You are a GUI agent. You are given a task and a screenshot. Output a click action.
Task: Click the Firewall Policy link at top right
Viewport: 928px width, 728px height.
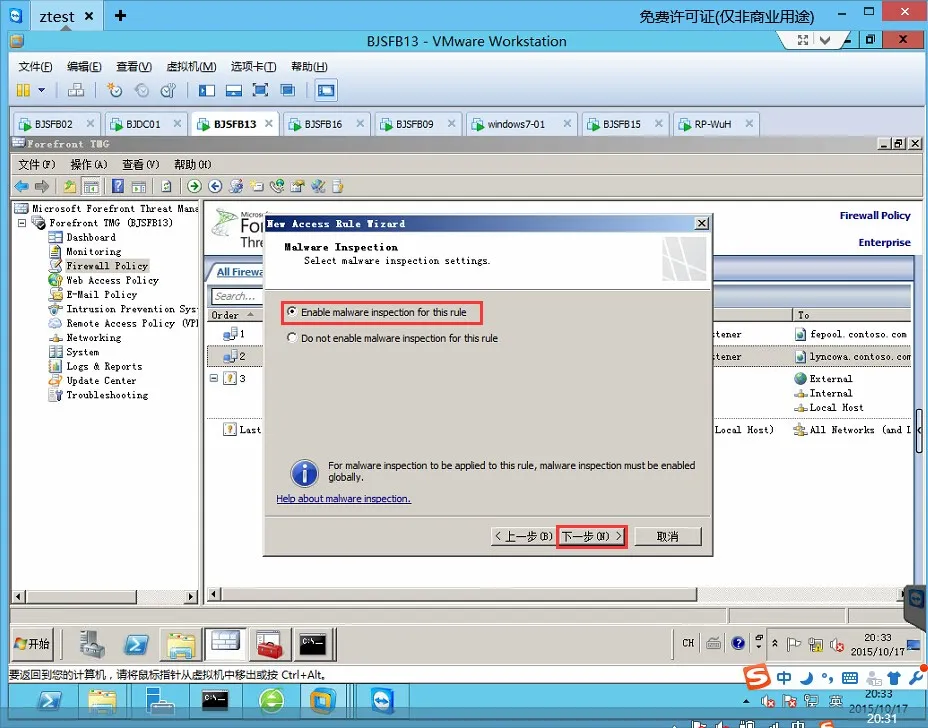tap(875, 215)
